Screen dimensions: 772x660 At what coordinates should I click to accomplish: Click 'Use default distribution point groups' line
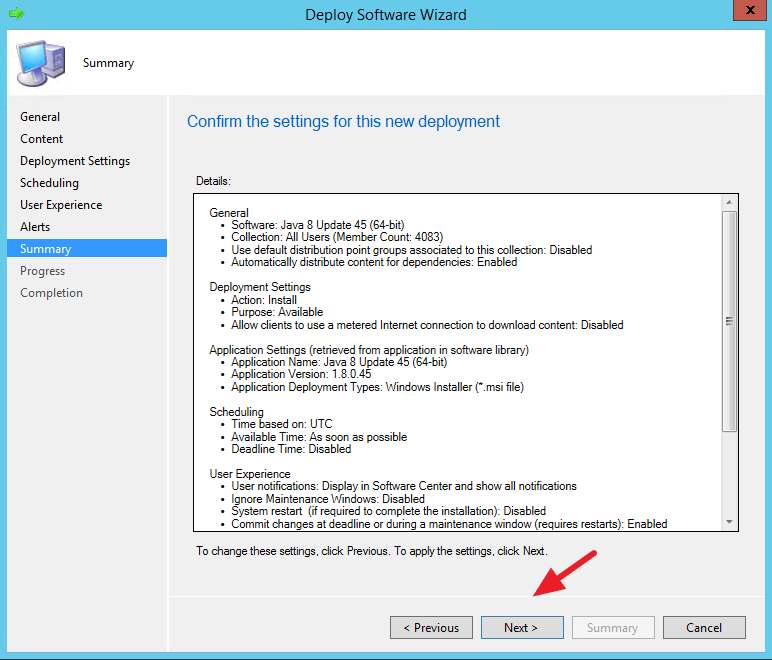(x=412, y=250)
